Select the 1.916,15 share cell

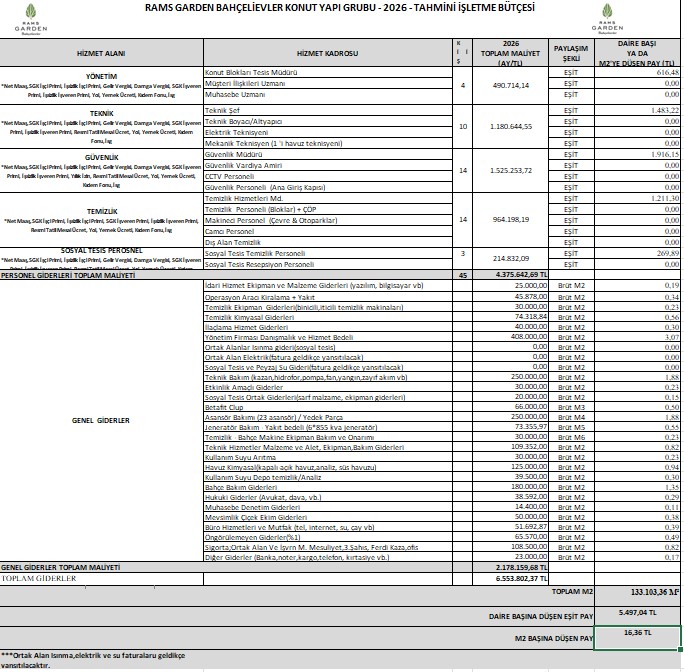[637, 154]
